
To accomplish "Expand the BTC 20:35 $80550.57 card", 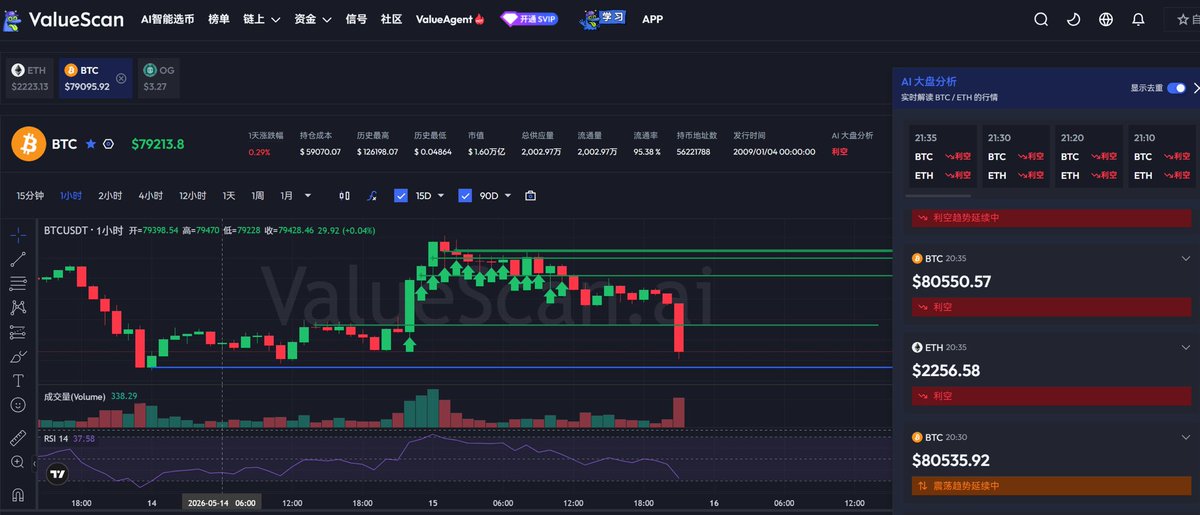I will (1185, 258).
